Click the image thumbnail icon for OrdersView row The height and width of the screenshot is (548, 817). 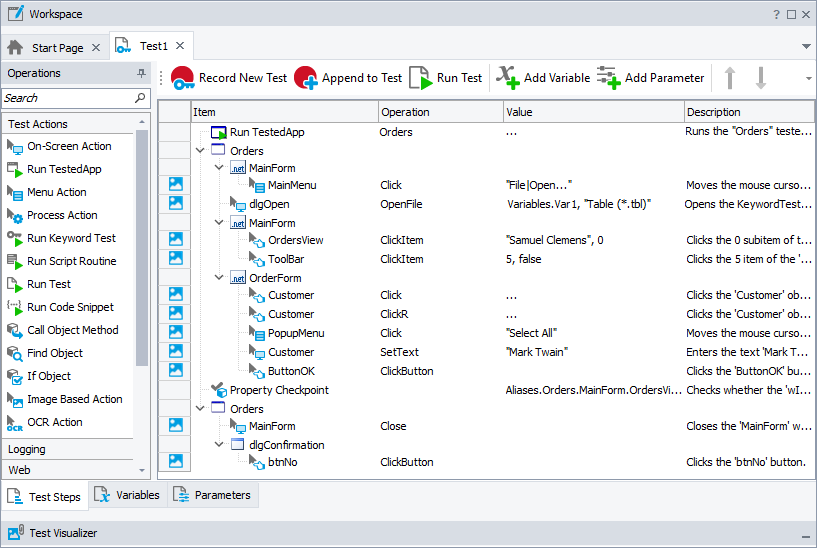pos(176,239)
